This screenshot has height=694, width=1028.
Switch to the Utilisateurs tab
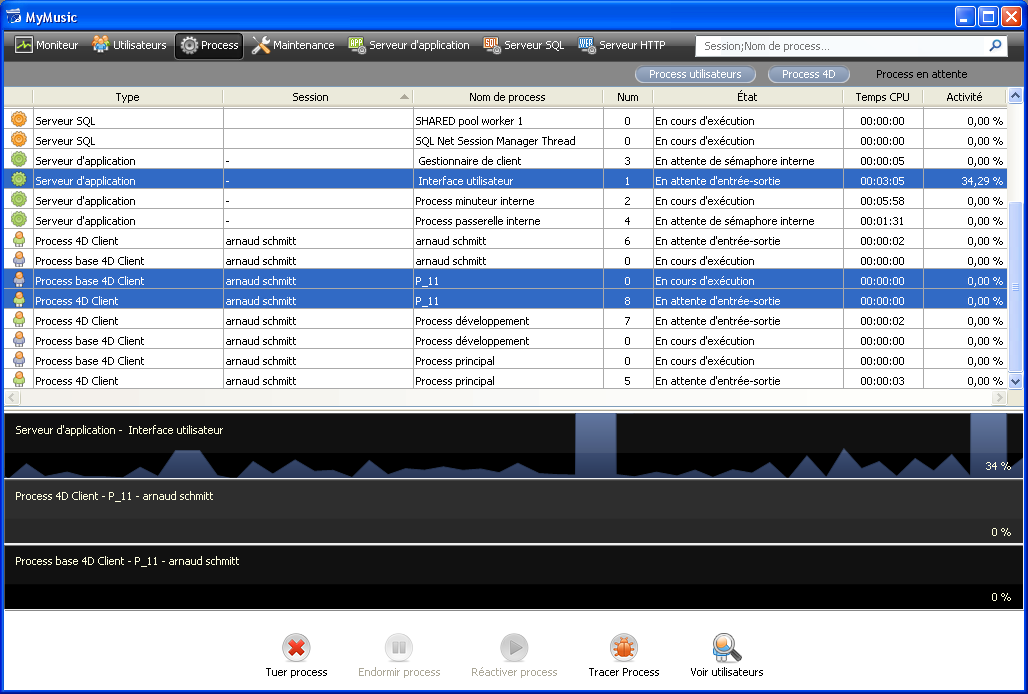(x=129, y=45)
